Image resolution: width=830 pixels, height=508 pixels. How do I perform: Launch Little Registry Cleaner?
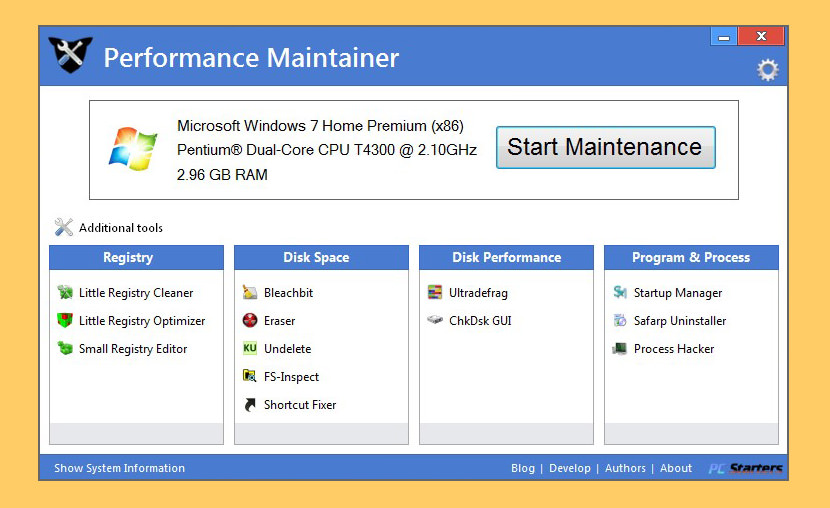click(136, 293)
